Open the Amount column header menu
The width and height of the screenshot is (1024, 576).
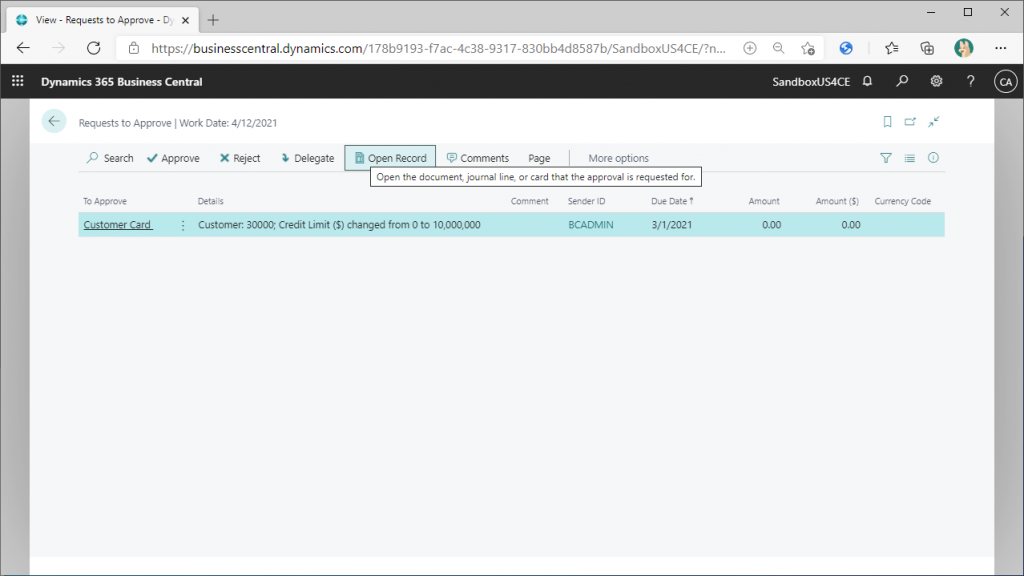pos(763,201)
